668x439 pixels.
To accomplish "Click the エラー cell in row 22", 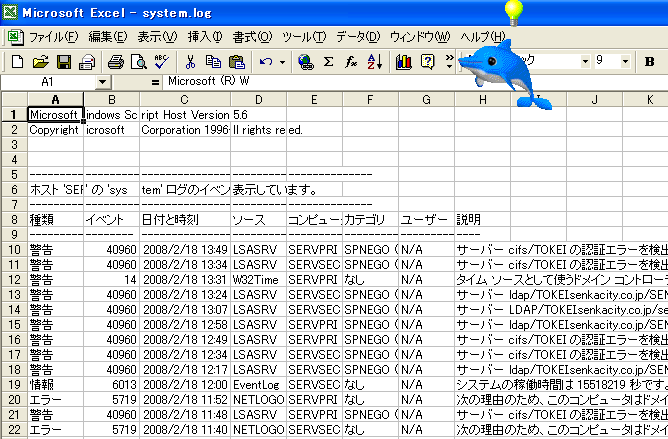I will pyautogui.click(x=55, y=430).
